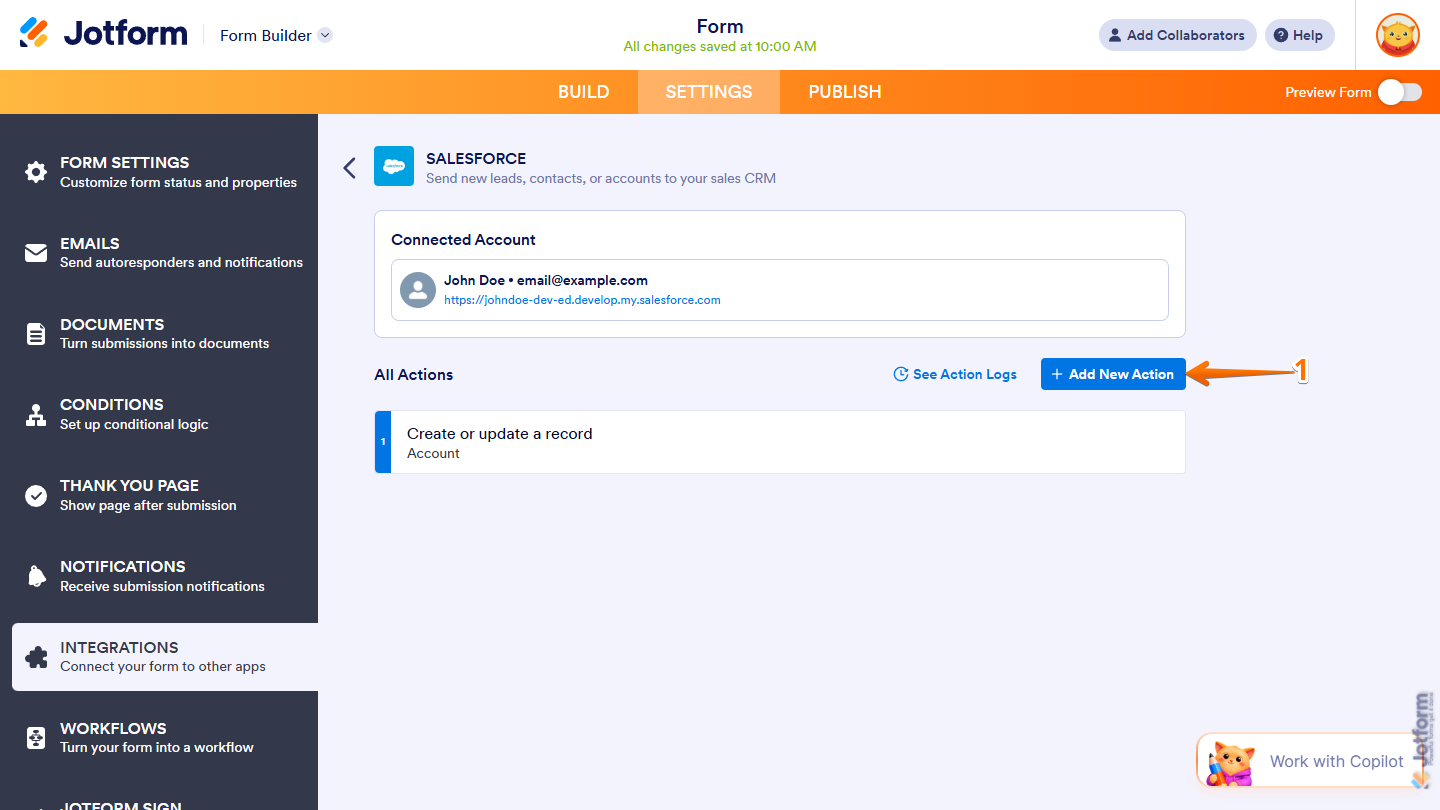Screen dimensions: 1440x810
Task: Open See Action Logs
Action: click(x=955, y=373)
